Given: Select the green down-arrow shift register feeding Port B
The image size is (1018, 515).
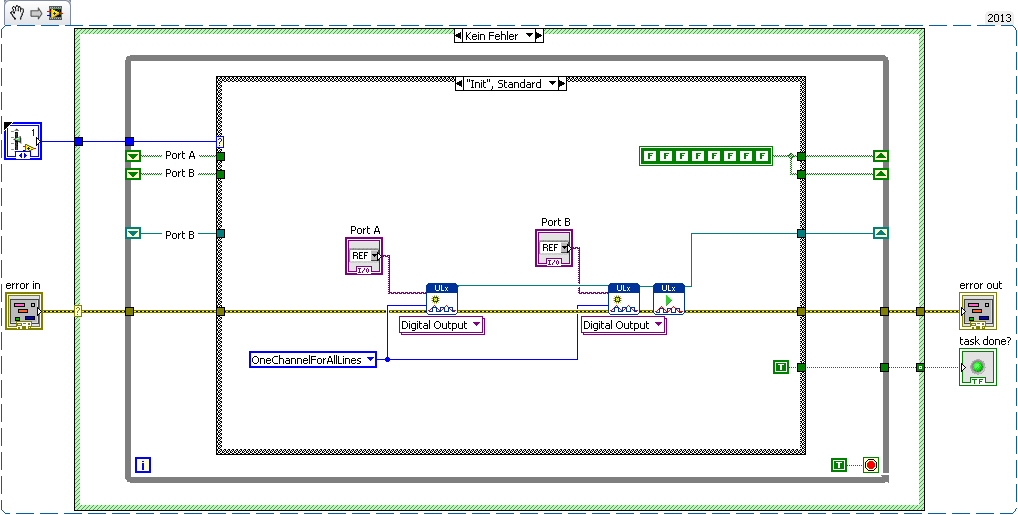Looking at the screenshot, I should click(x=133, y=173).
